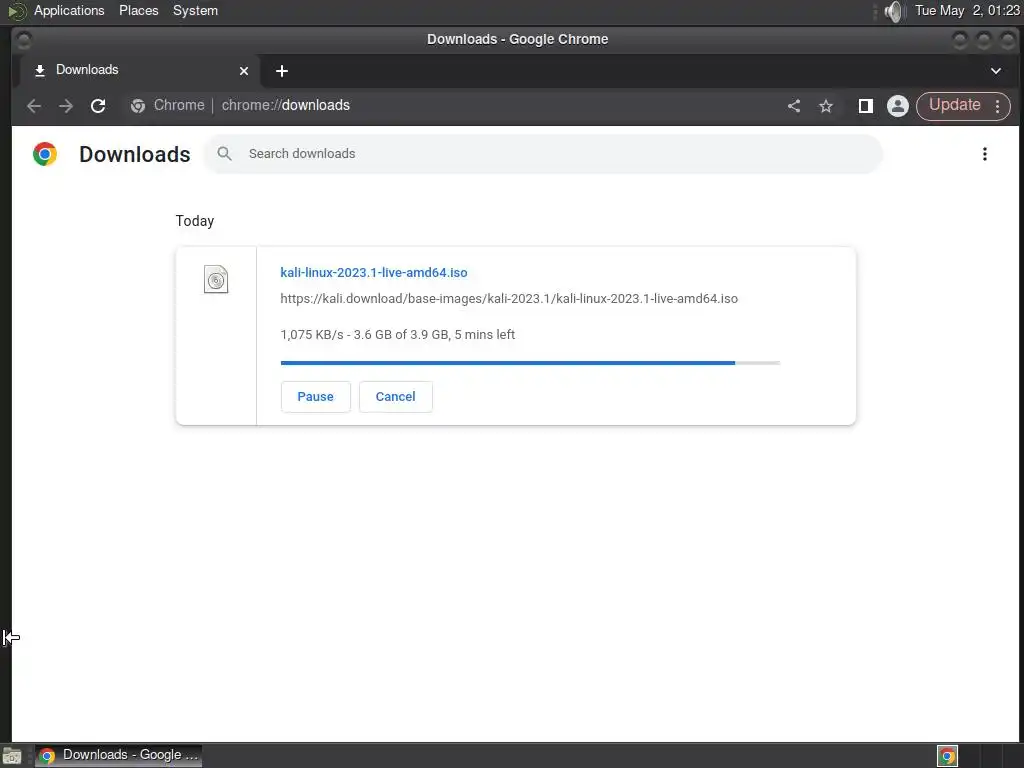Open the Downloads page more actions menu
Viewport: 1024px width, 768px height.
tap(985, 154)
